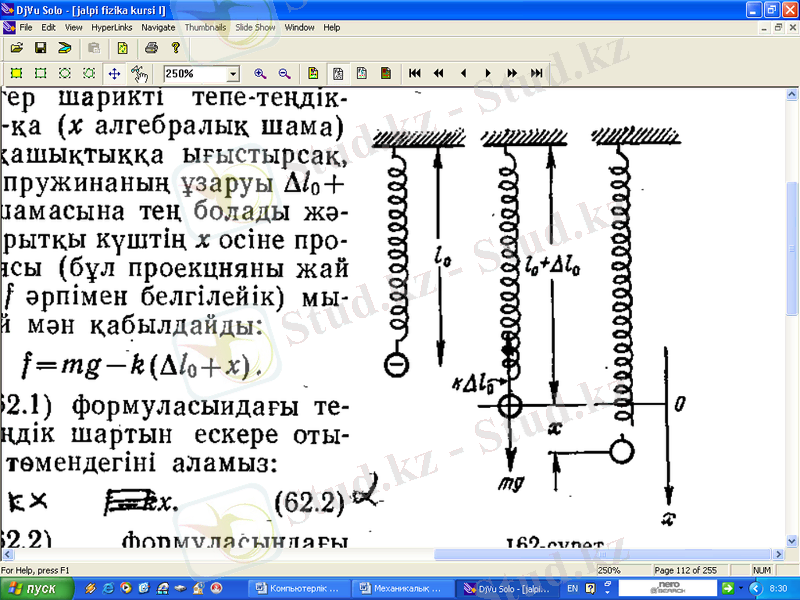The height and width of the screenshot is (600, 800).
Task: Click the help question icon in system tray
Action: point(590,589)
